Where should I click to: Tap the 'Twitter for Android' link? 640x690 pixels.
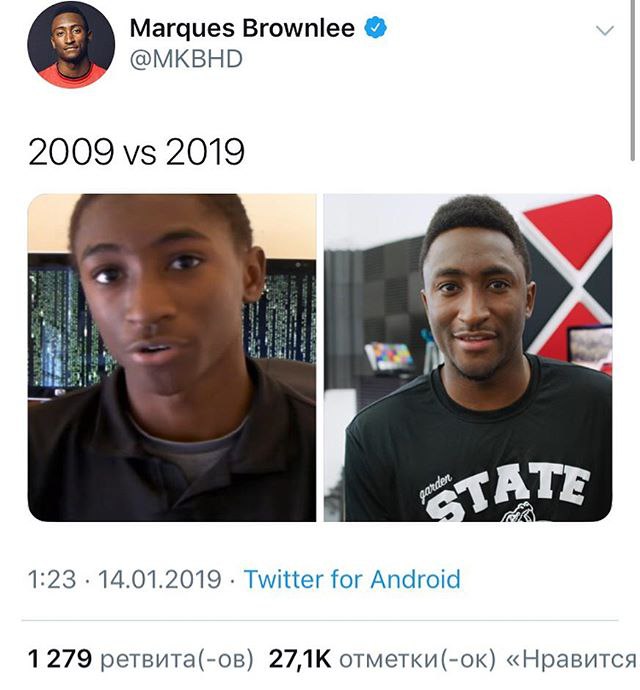(x=352, y=579)
